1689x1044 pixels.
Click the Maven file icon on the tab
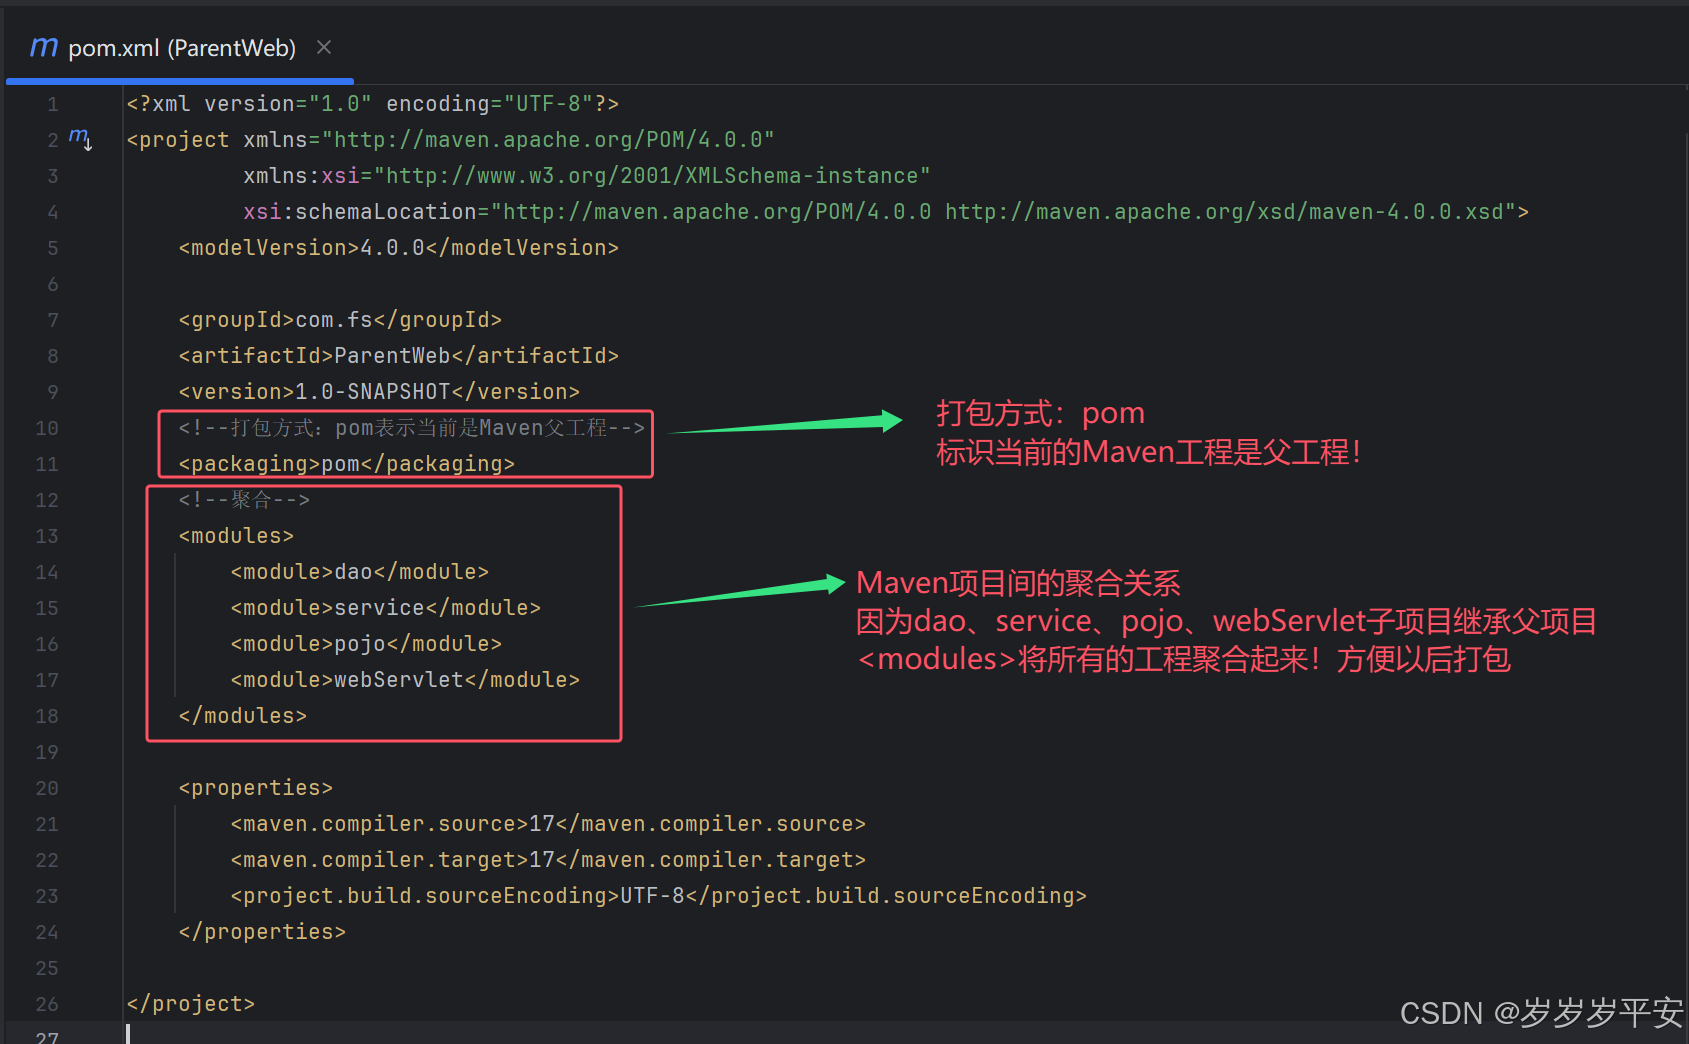pos(44,47)
